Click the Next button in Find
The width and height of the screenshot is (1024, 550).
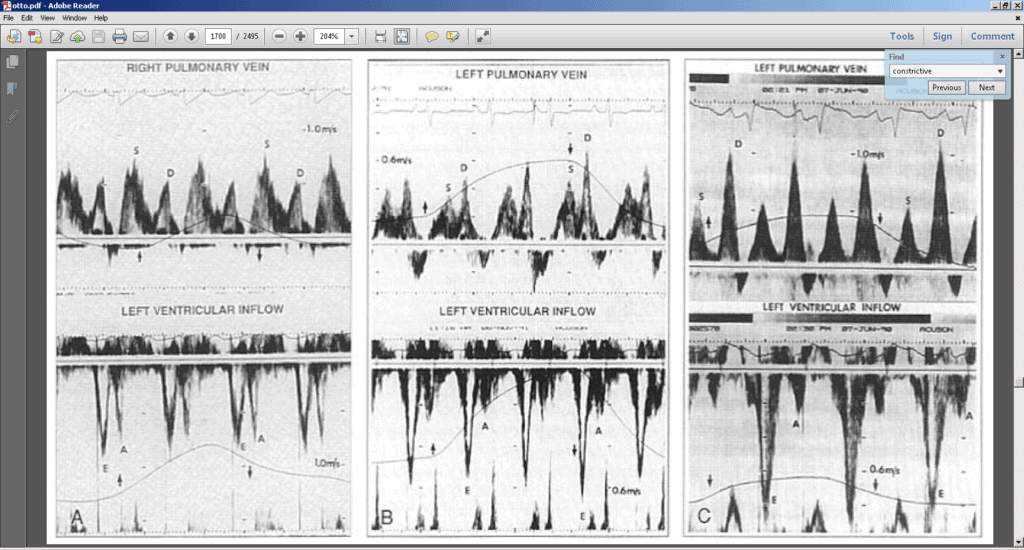coord(987,88)
